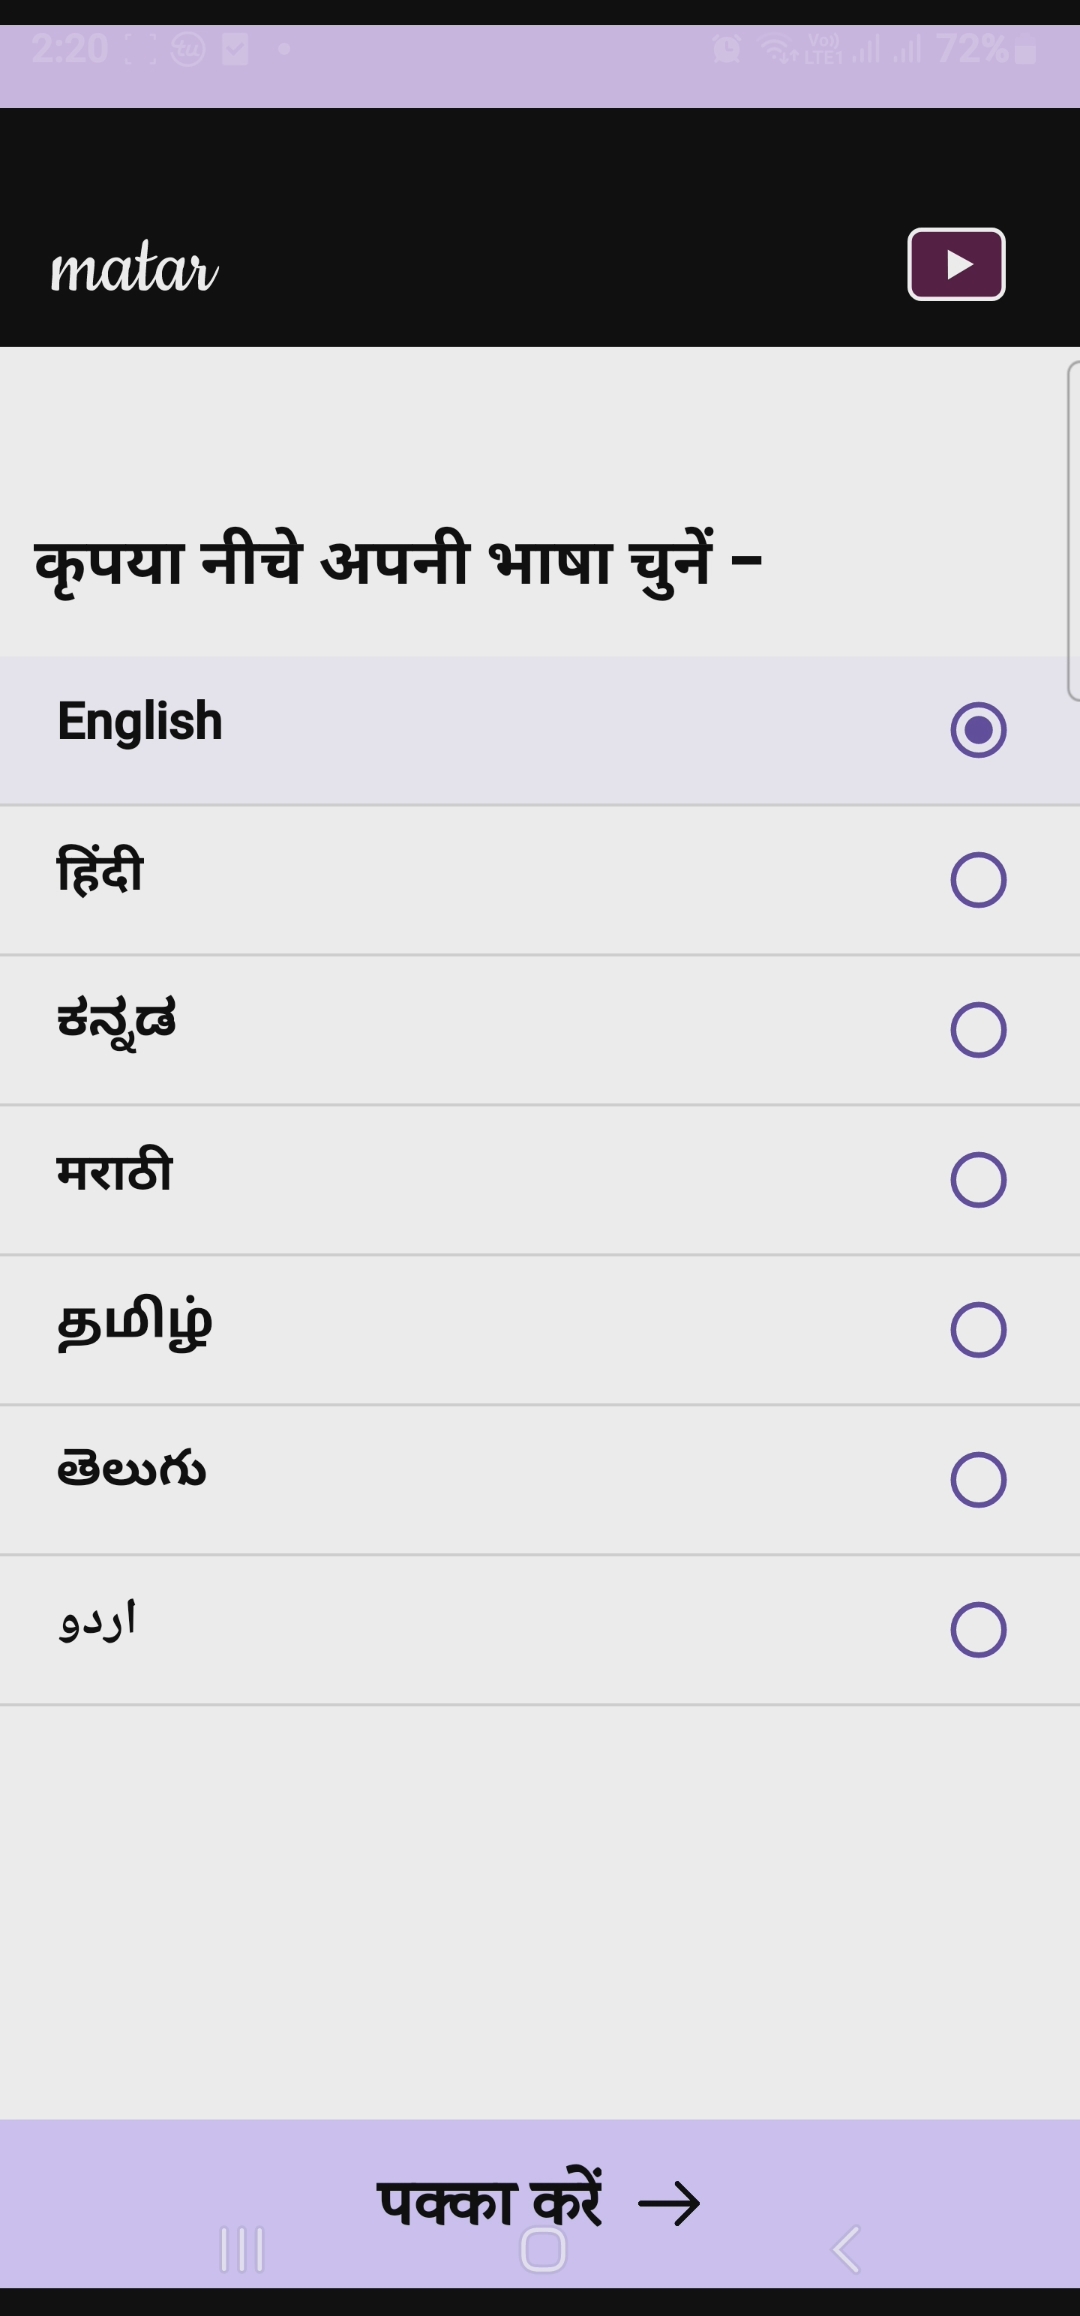Click the arrow beside पक्का करें
The height and width of the screenshot is (2316, 1080).
[x=669, y=2204]
